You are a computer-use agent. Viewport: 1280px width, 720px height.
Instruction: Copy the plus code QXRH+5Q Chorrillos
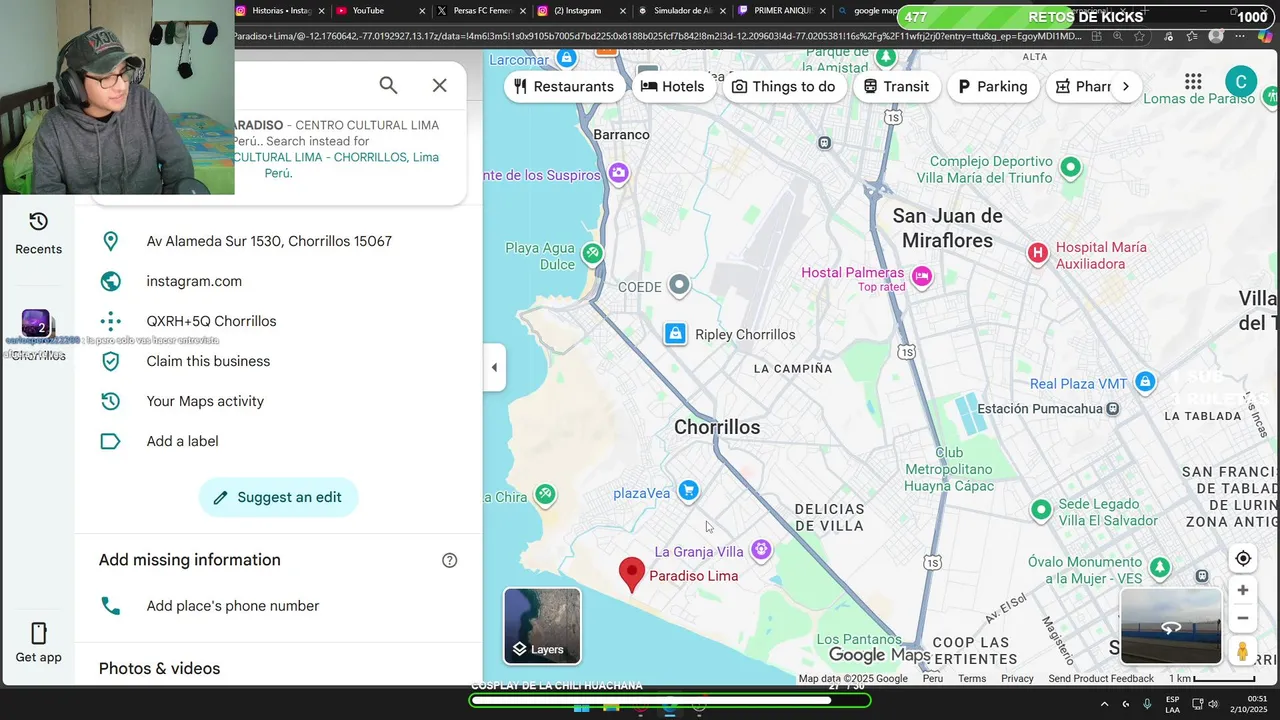(x=211, y=321)
